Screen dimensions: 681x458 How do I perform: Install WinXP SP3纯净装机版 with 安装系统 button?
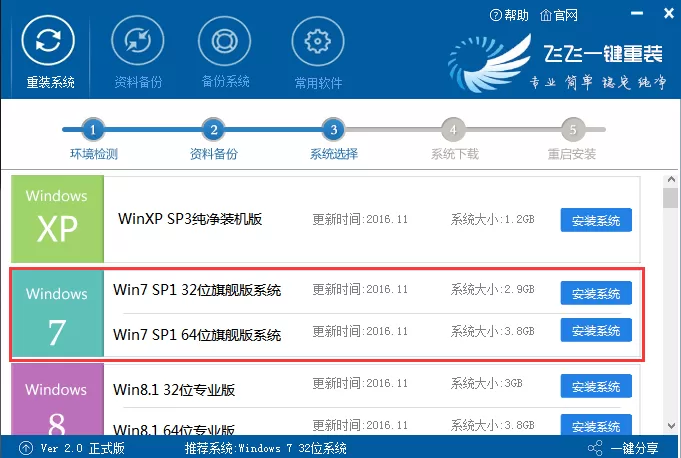(596, 220)
